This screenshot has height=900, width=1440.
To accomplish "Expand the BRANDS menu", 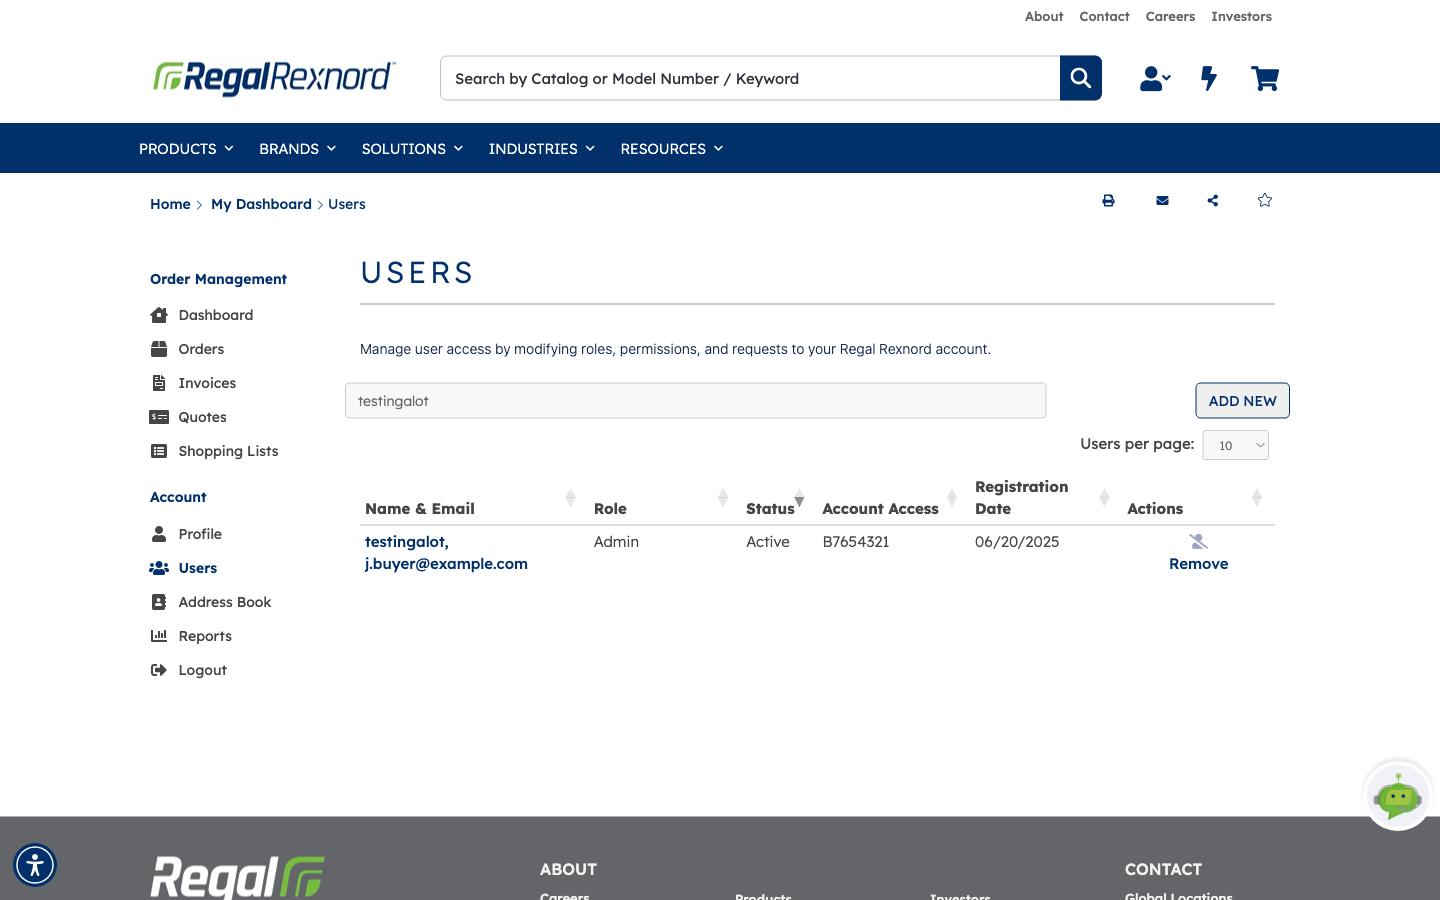I will [297, 148].
